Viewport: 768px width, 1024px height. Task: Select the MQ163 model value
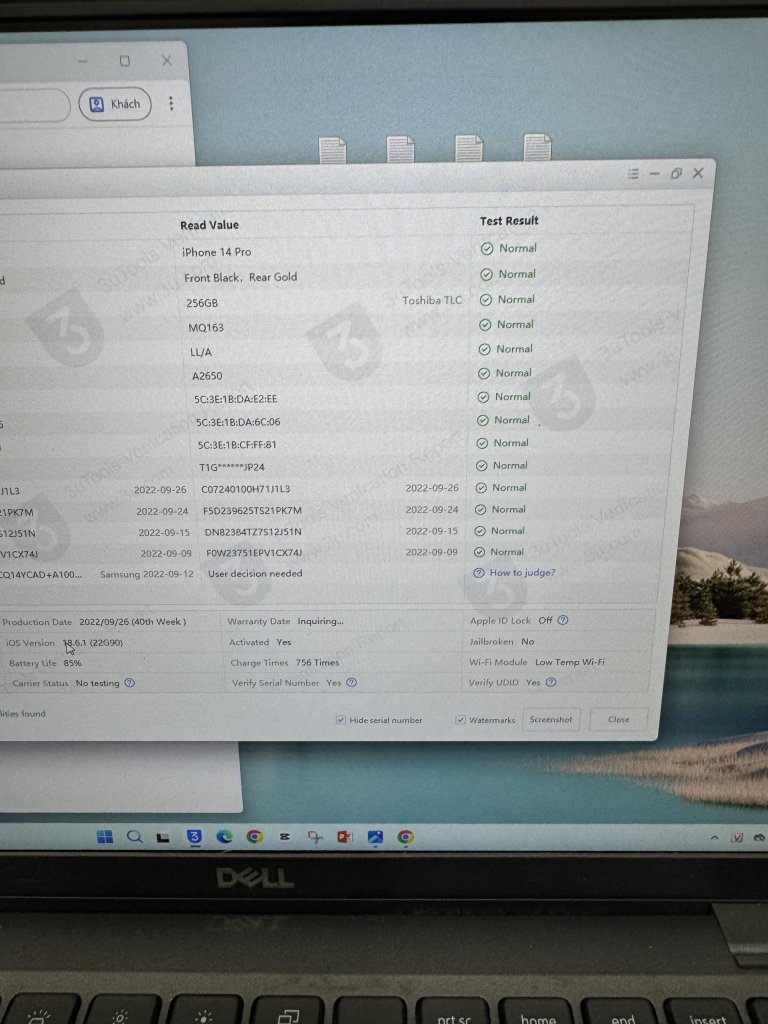coord(206,328)
